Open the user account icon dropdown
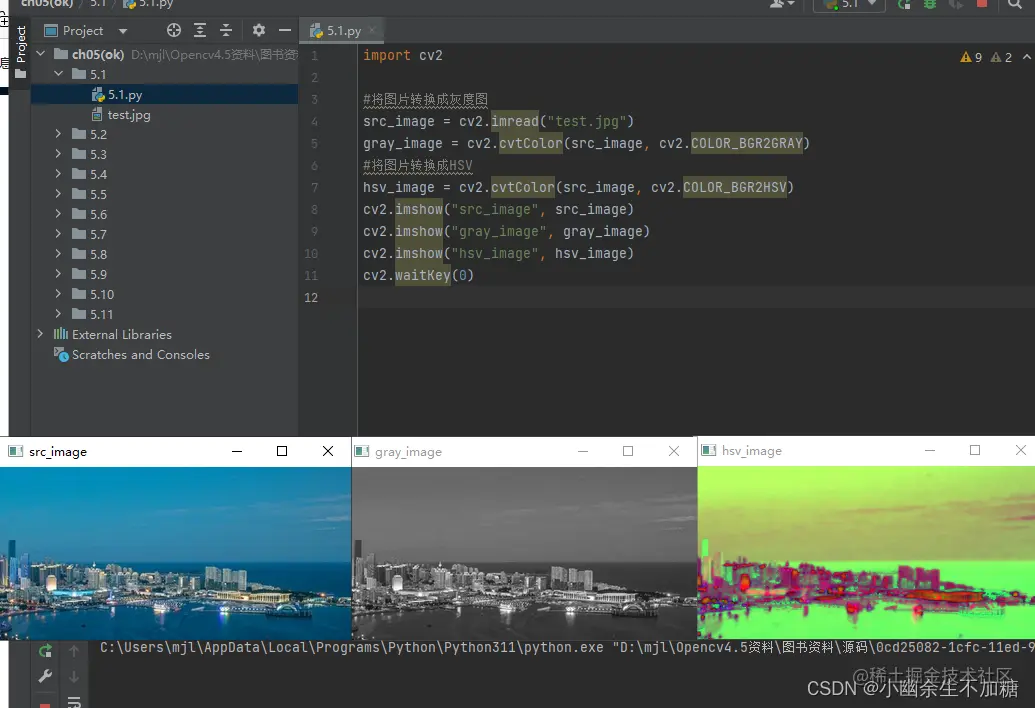This screenshot has width=1035, height=708. 782,4
